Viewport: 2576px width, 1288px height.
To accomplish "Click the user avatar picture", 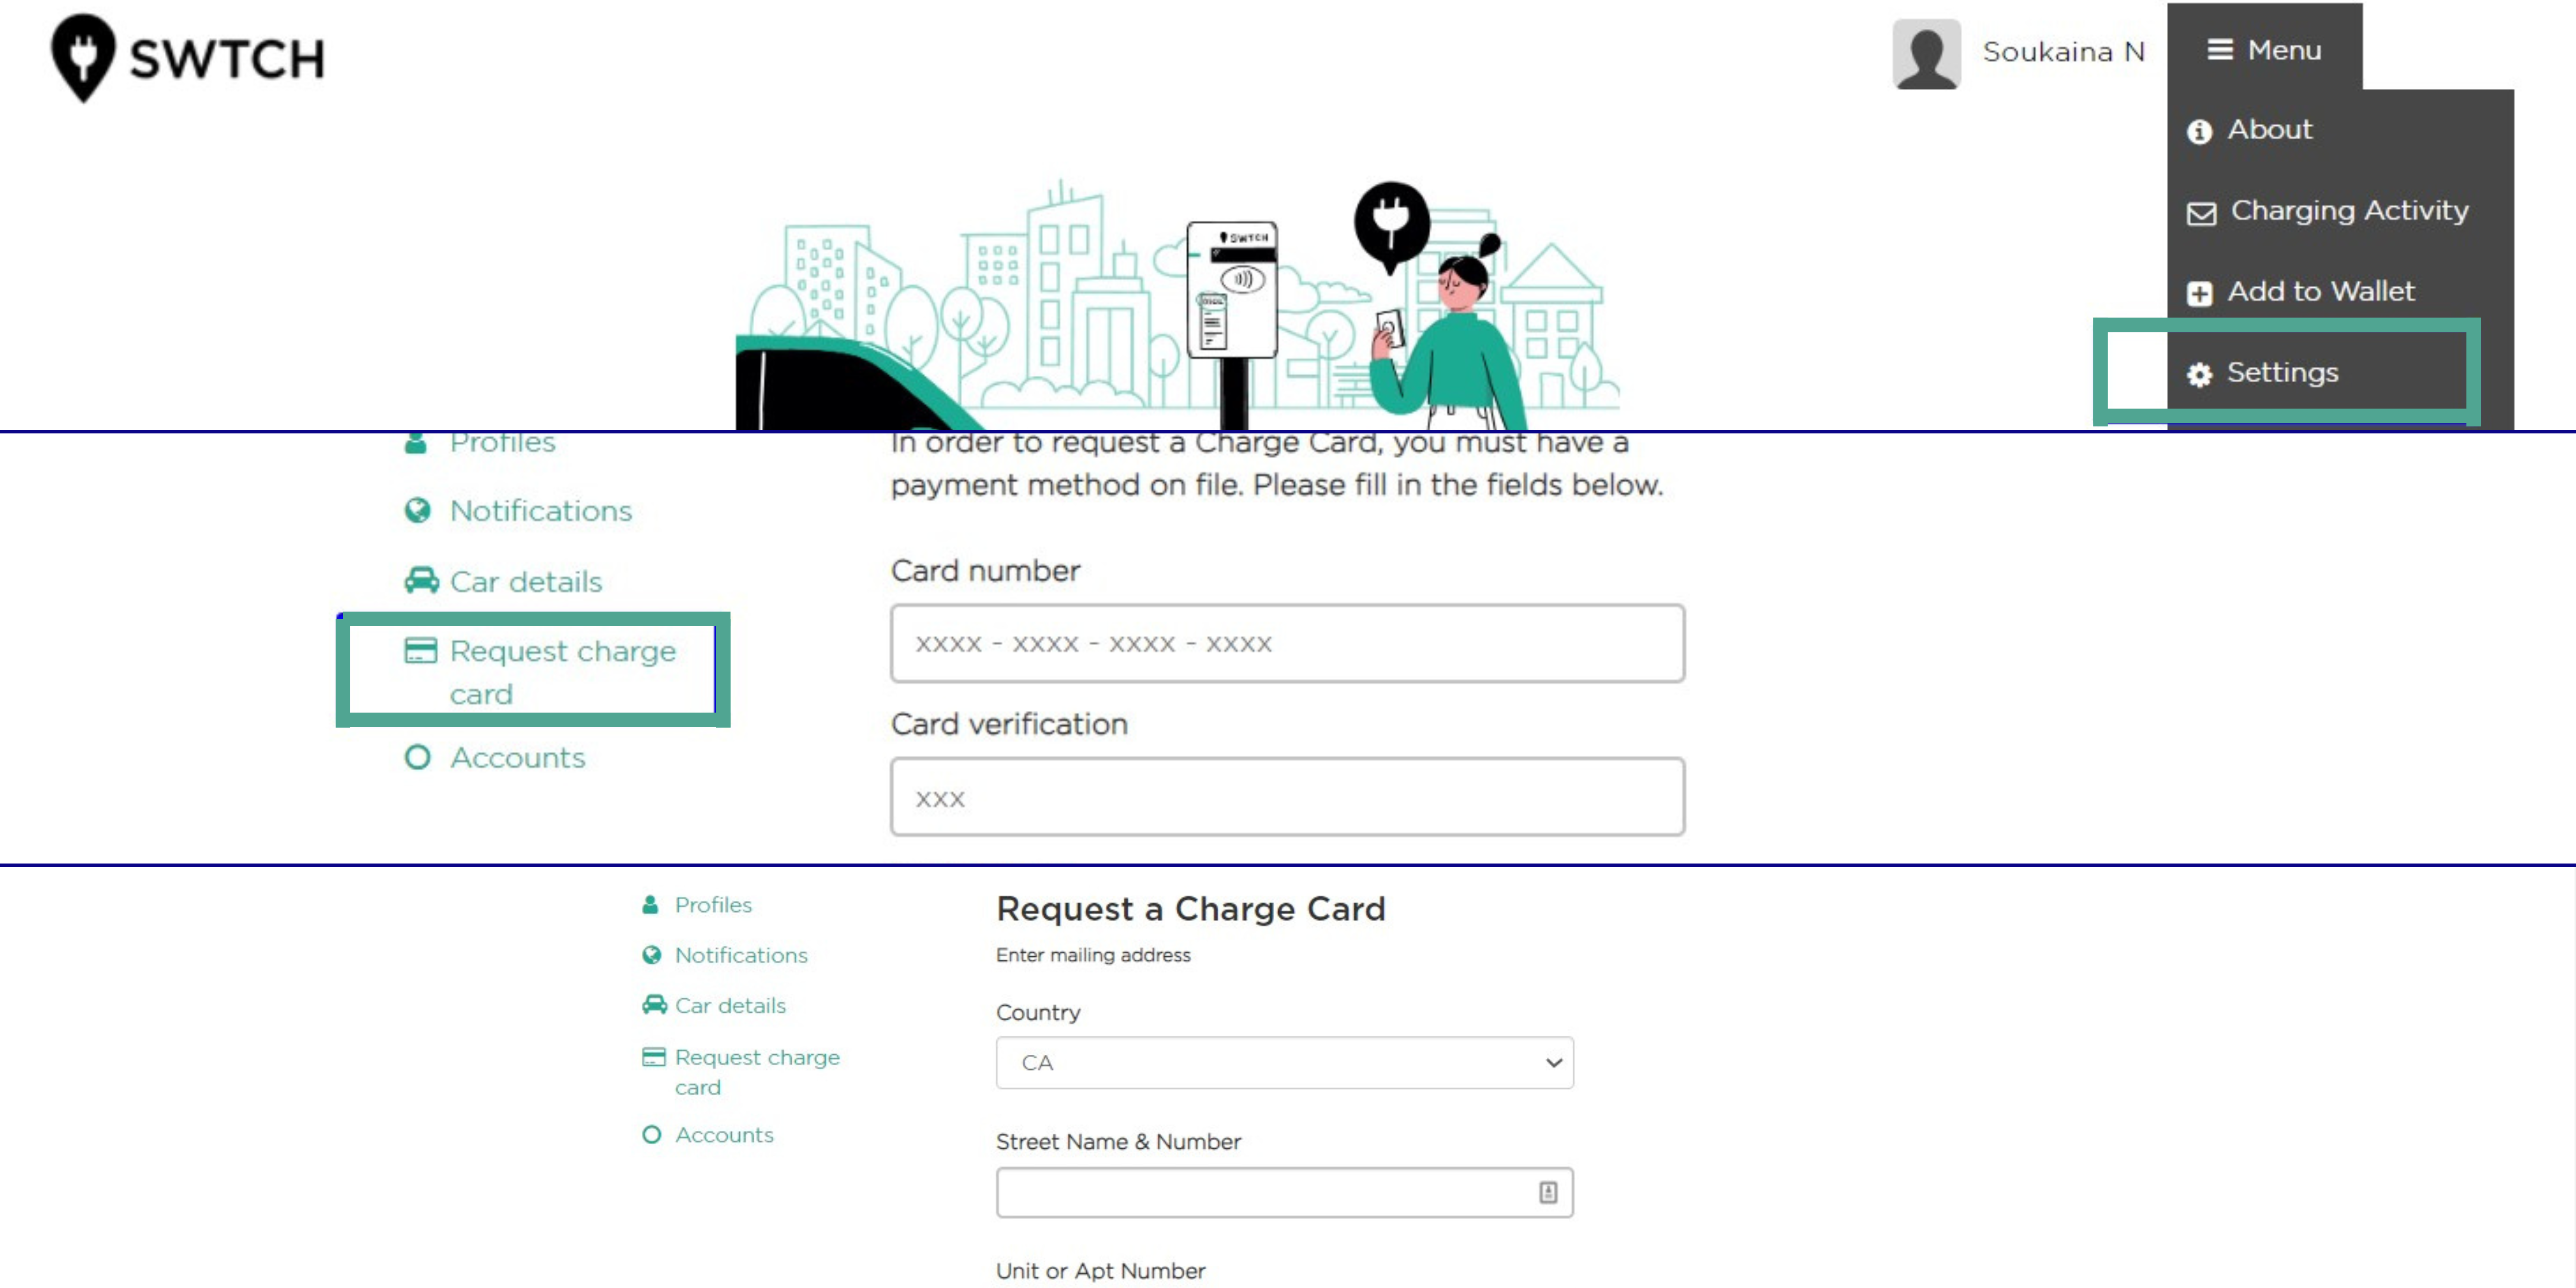I will 1926,54.
